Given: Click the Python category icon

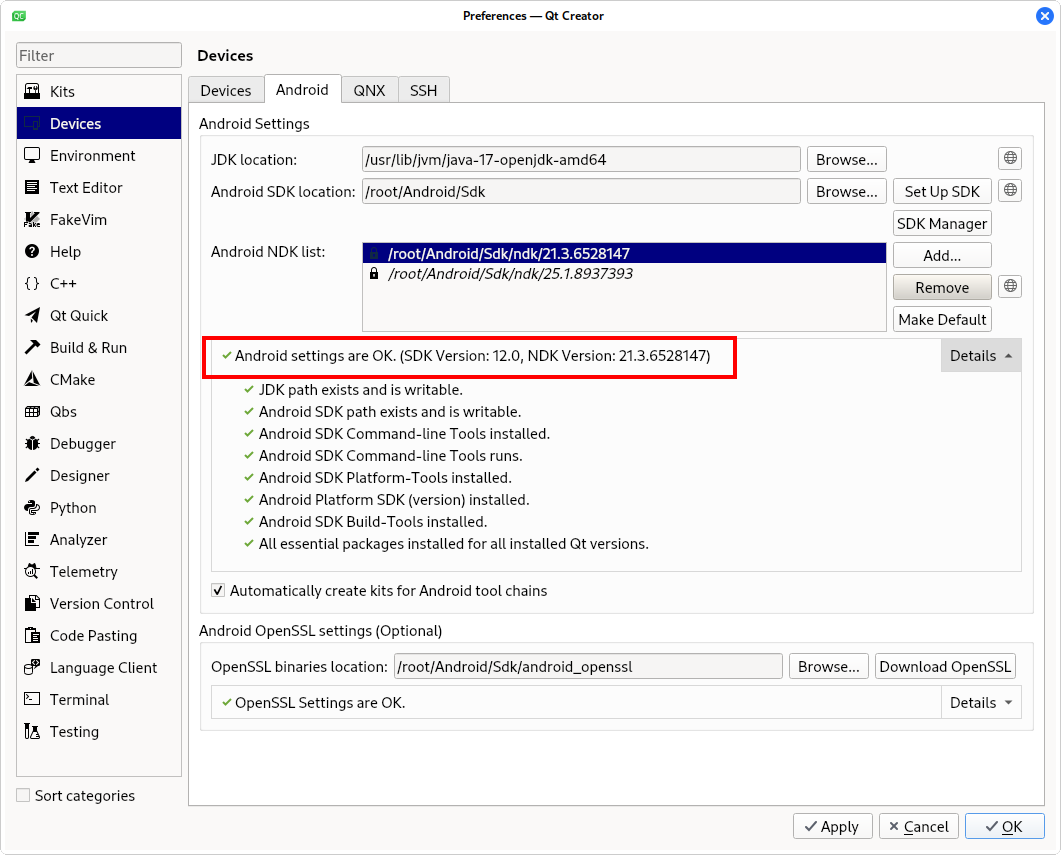Looking at the screenshot, I should (32, 508).
